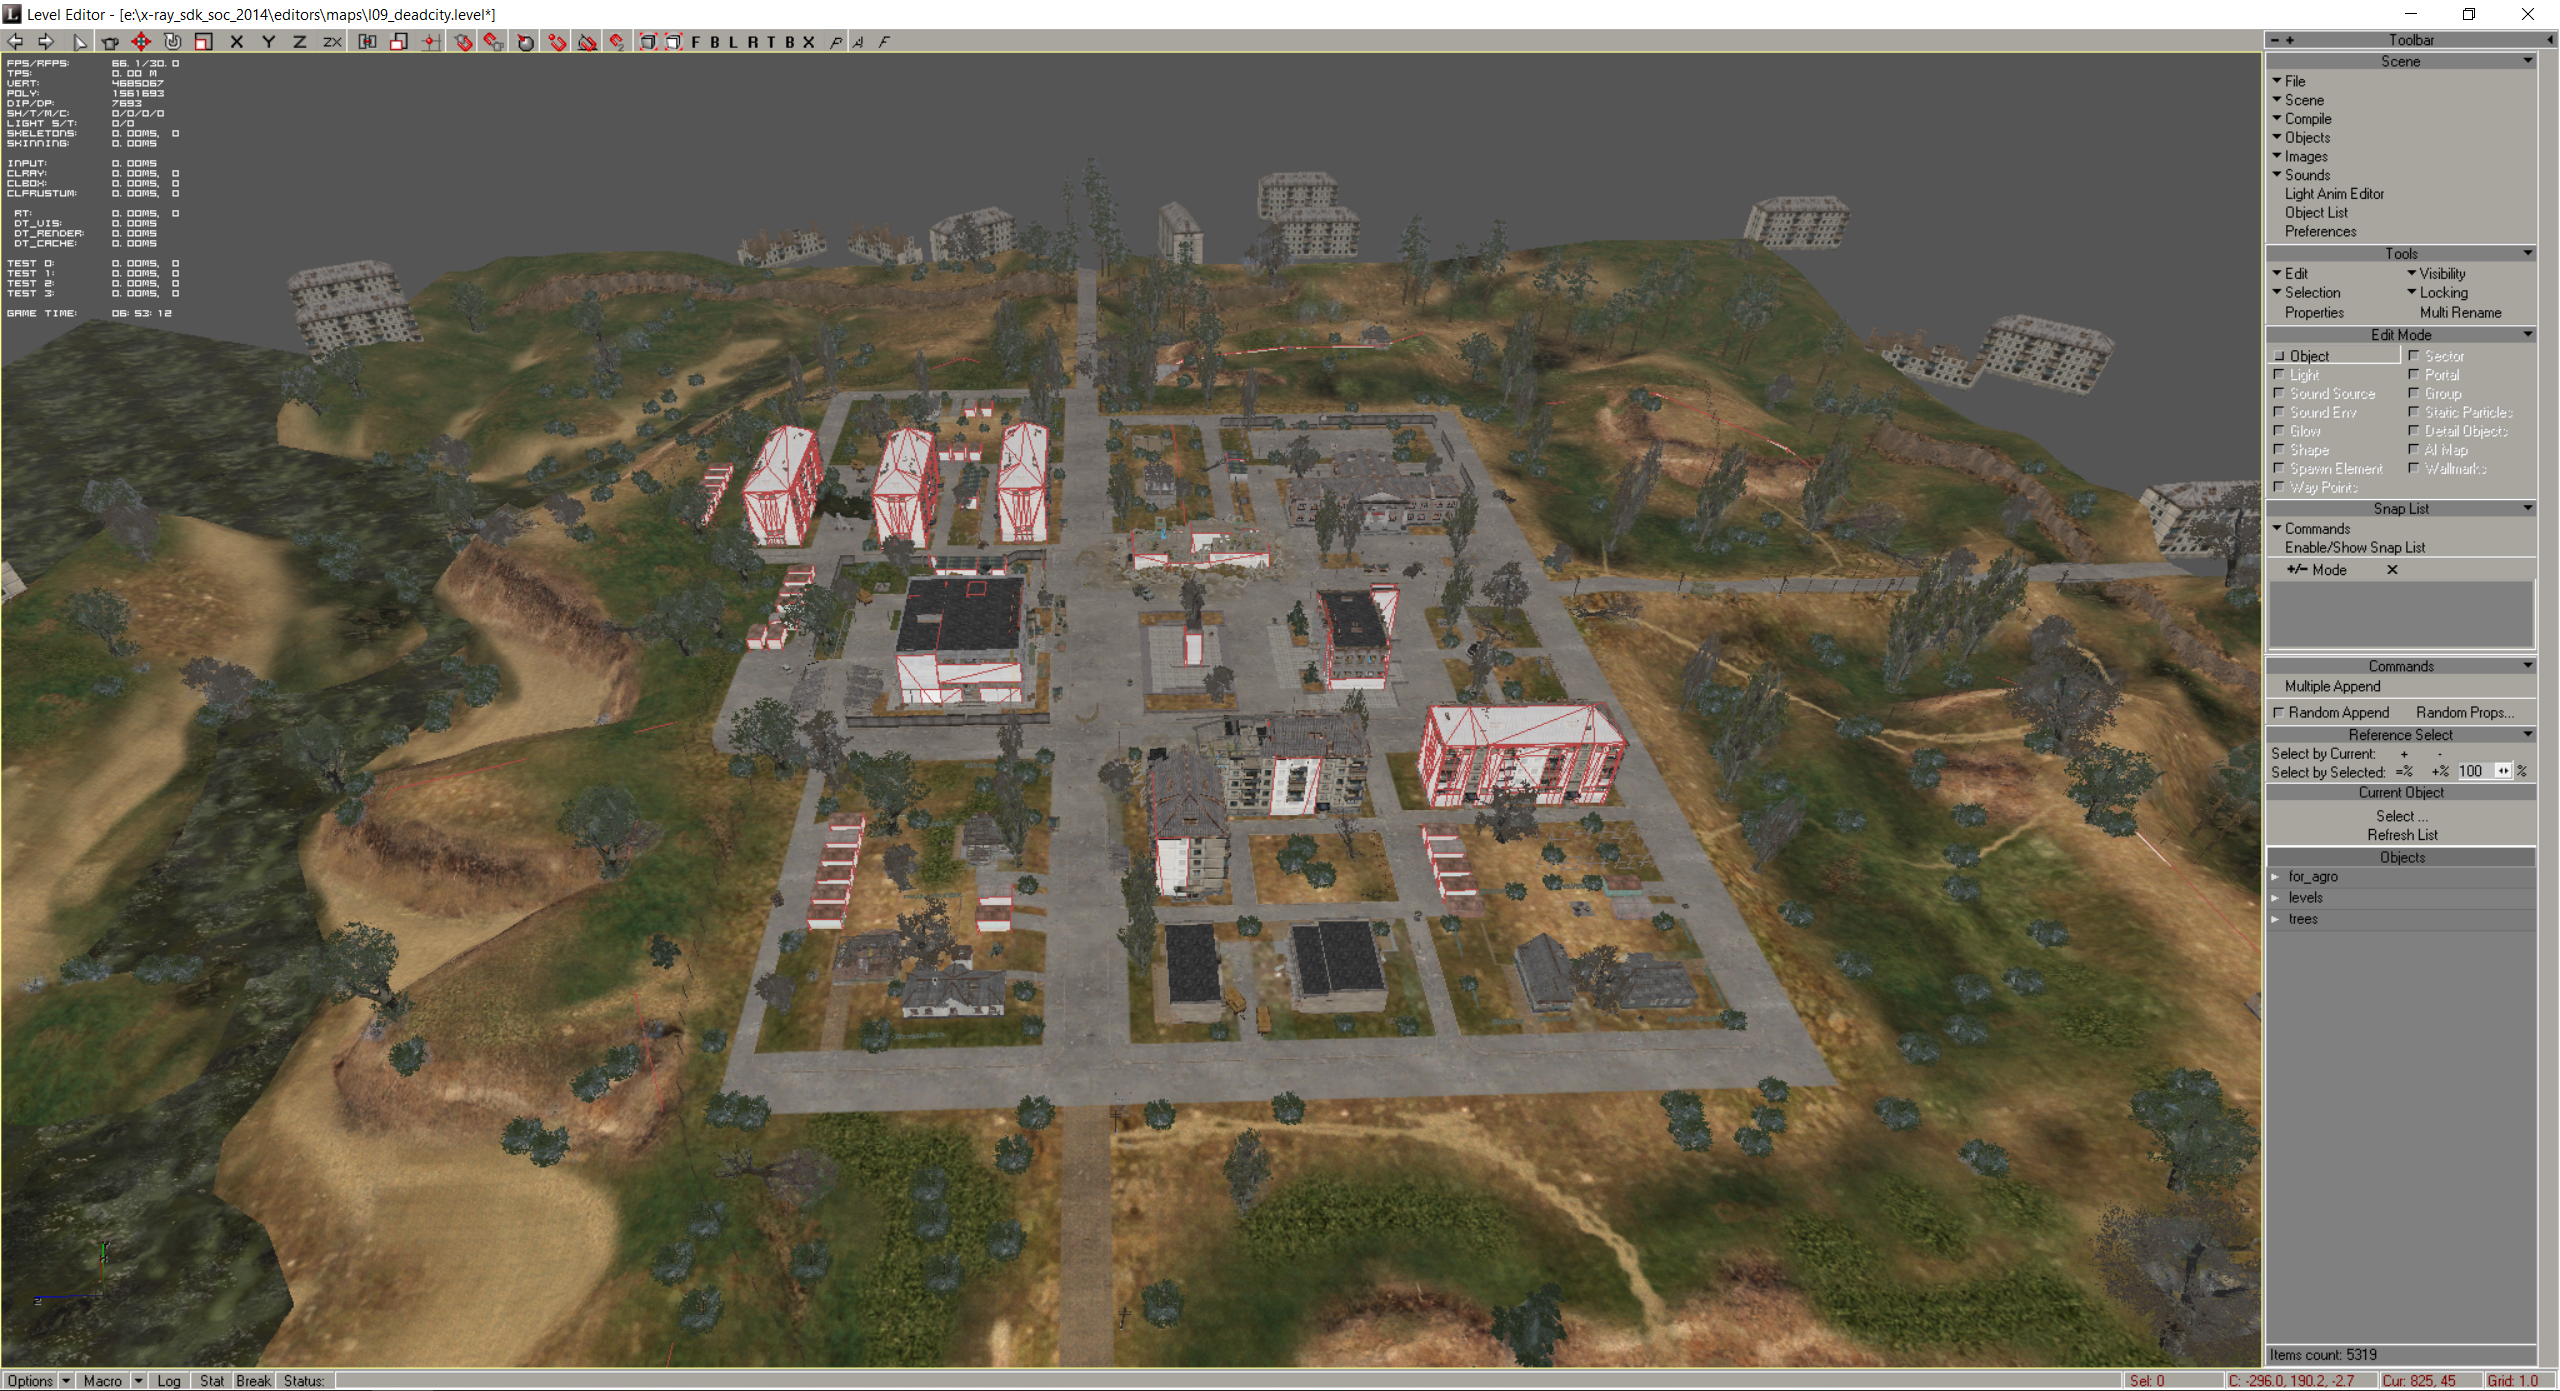Open the Compile menu
The height and width of the screenshot is (1391, 2560).
[2301, 119]
